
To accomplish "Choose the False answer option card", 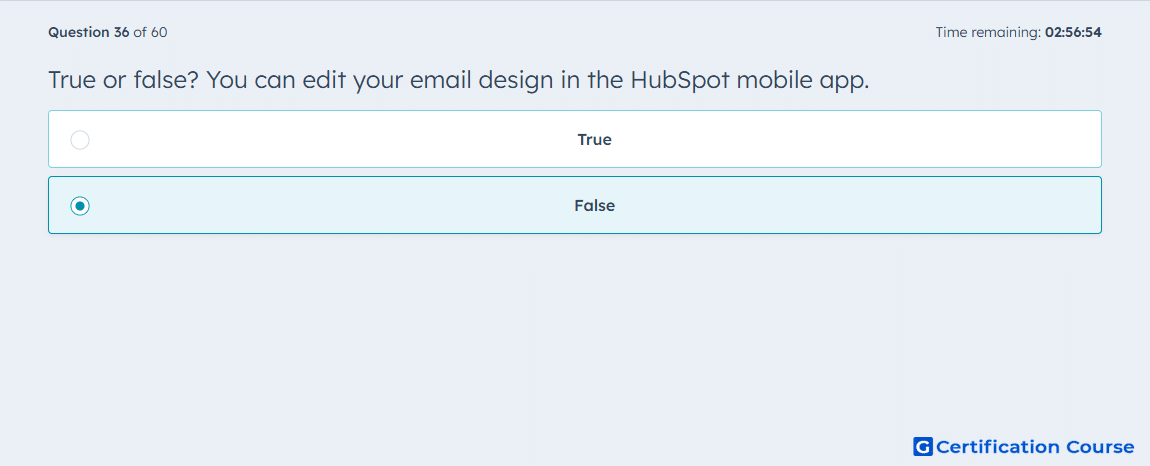I will pos(575,205).
